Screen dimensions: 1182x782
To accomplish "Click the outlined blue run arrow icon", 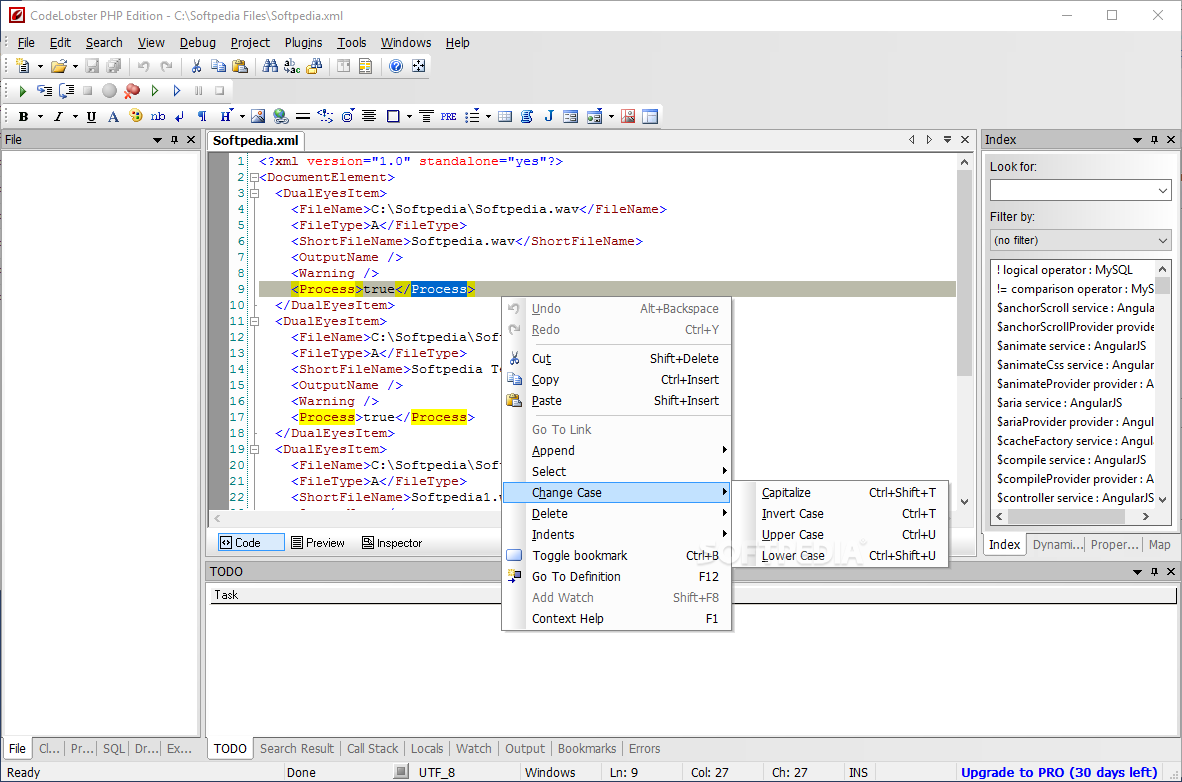I will (176, 91).
